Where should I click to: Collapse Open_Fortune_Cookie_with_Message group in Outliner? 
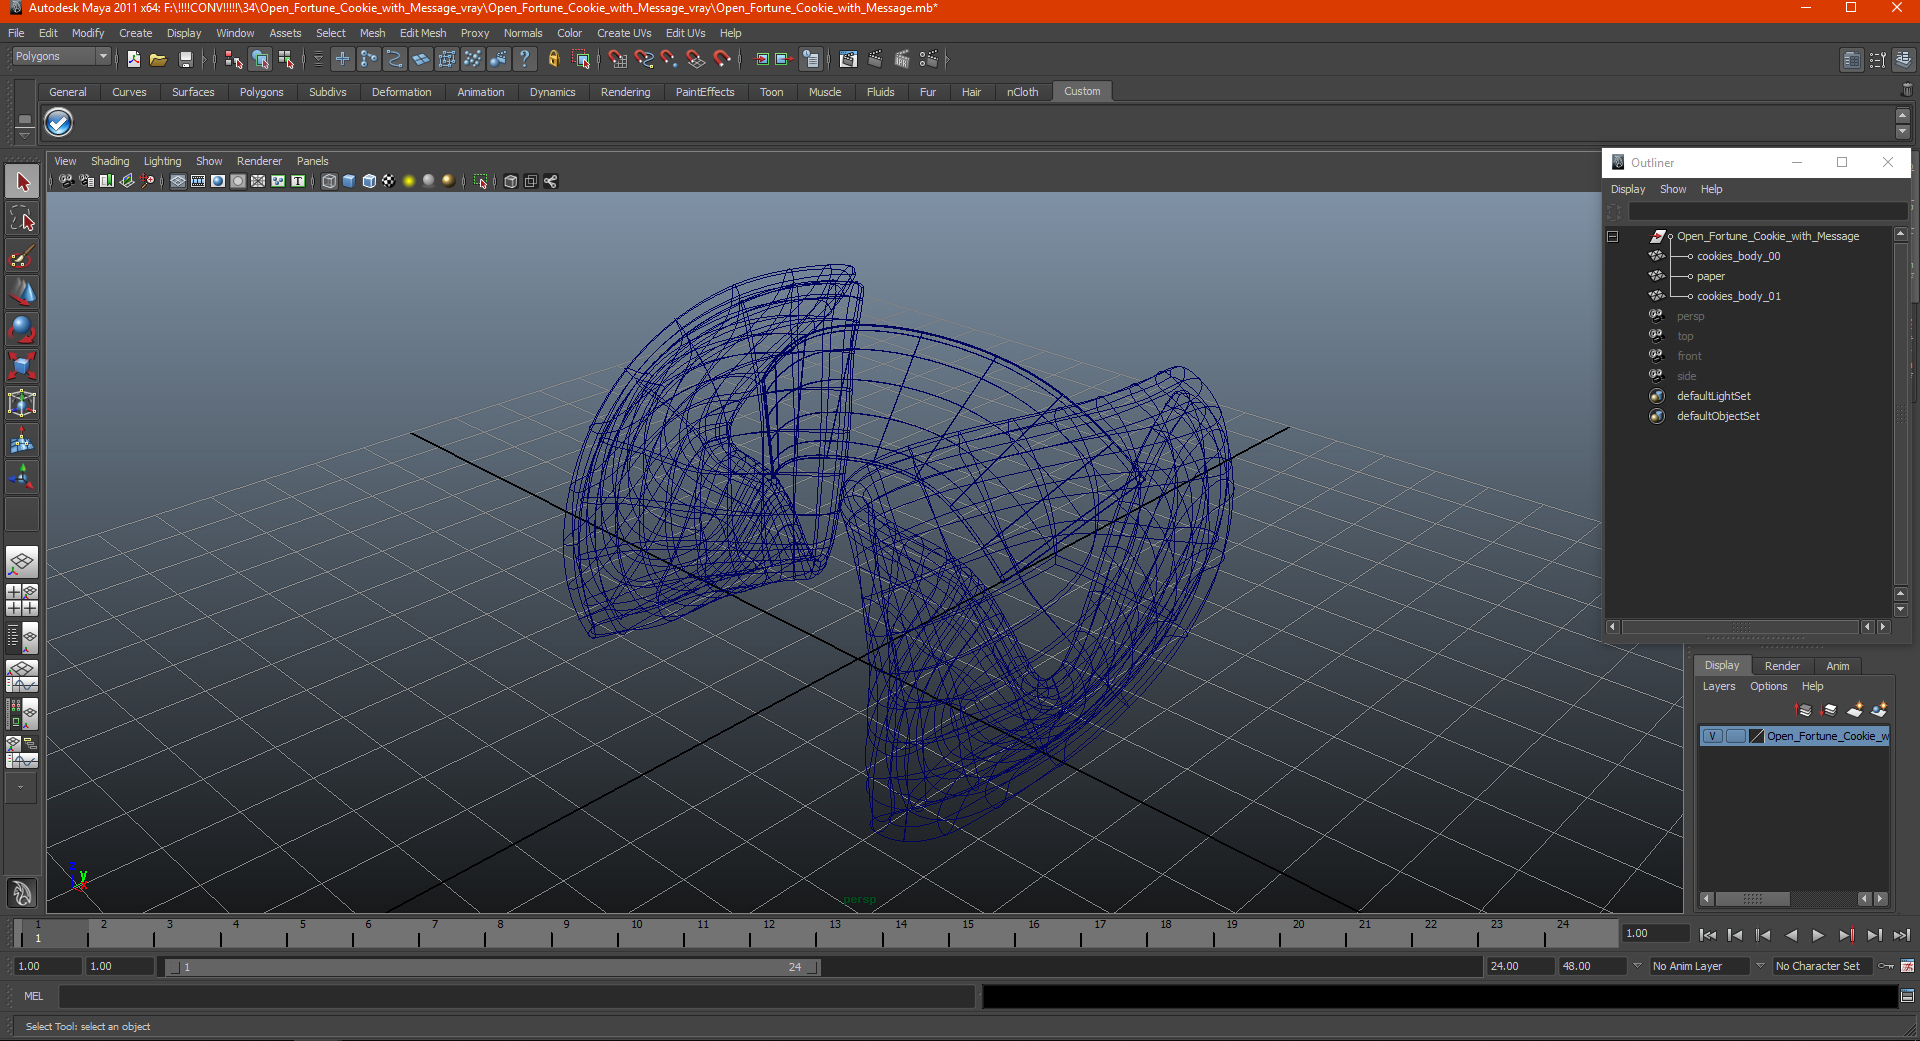(1612, 237)
